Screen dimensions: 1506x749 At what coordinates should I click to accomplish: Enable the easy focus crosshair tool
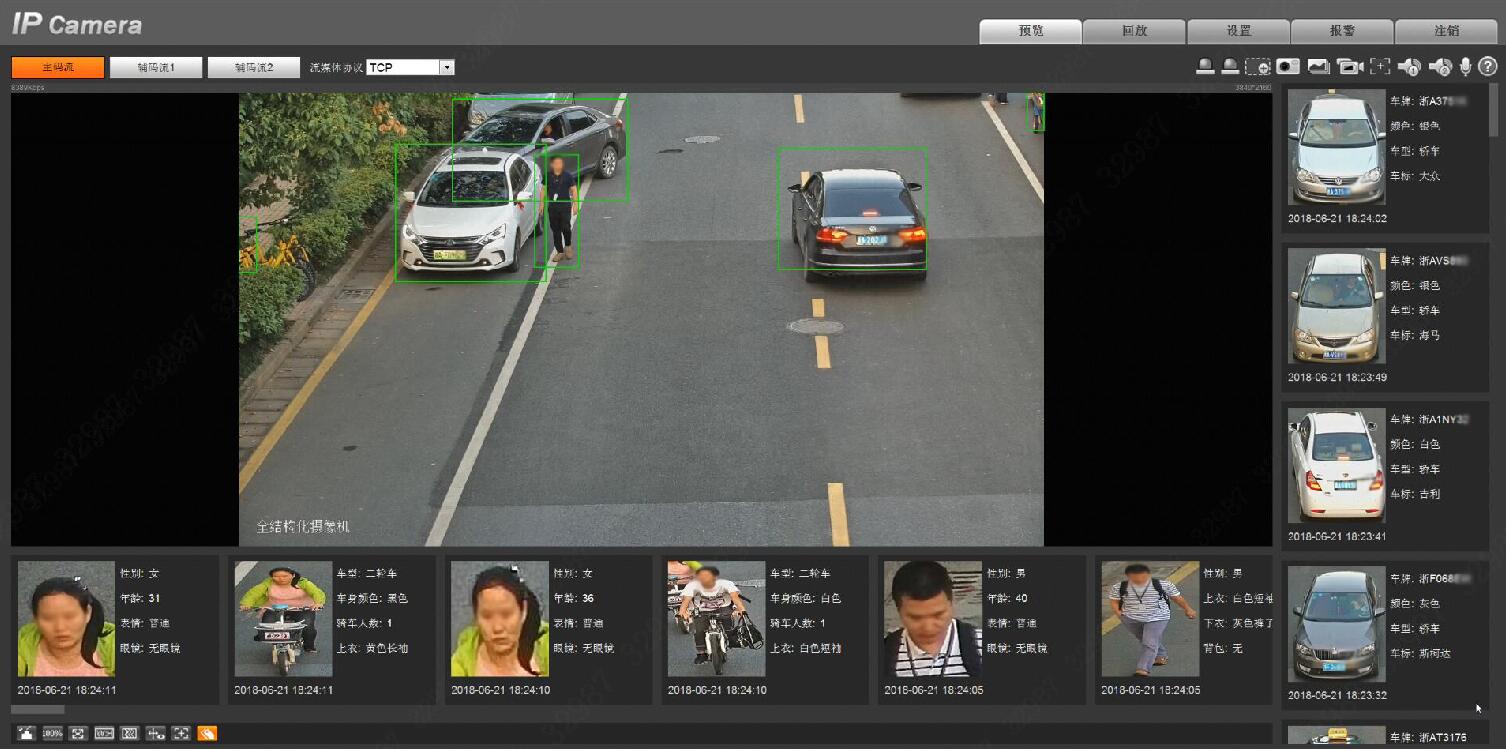click(1380, 67)
